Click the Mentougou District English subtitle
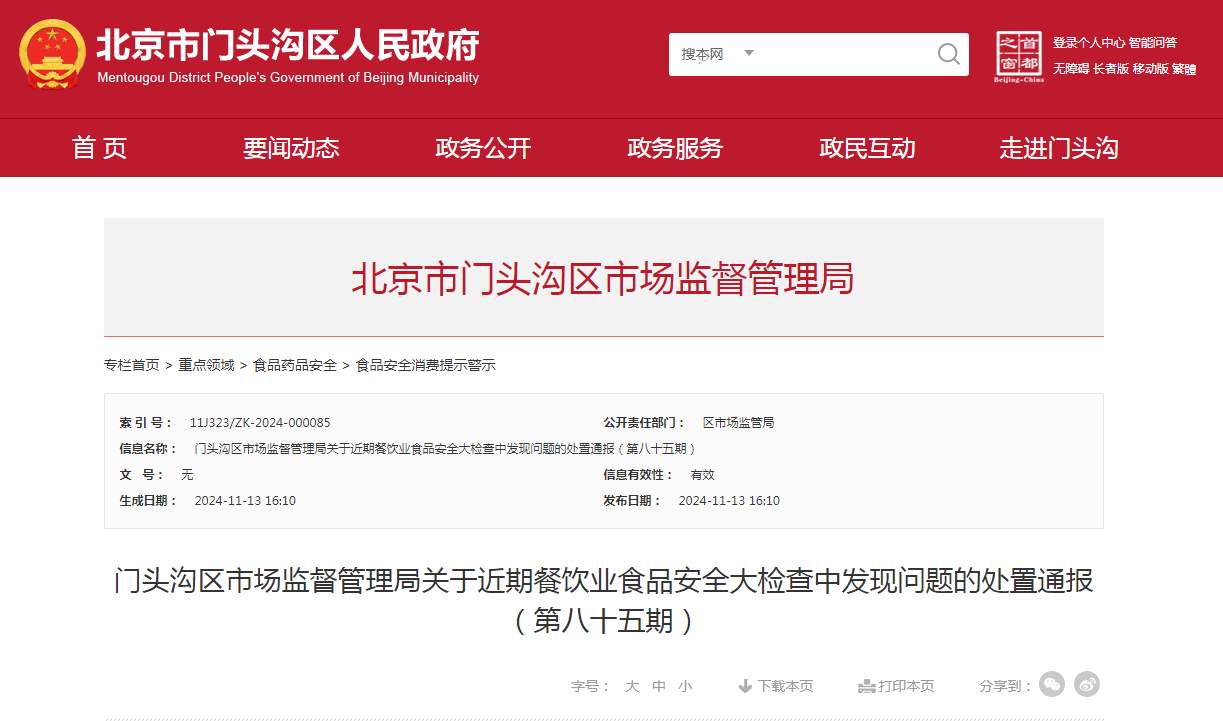Screen dimensions: 1223x721 [288, 78]
